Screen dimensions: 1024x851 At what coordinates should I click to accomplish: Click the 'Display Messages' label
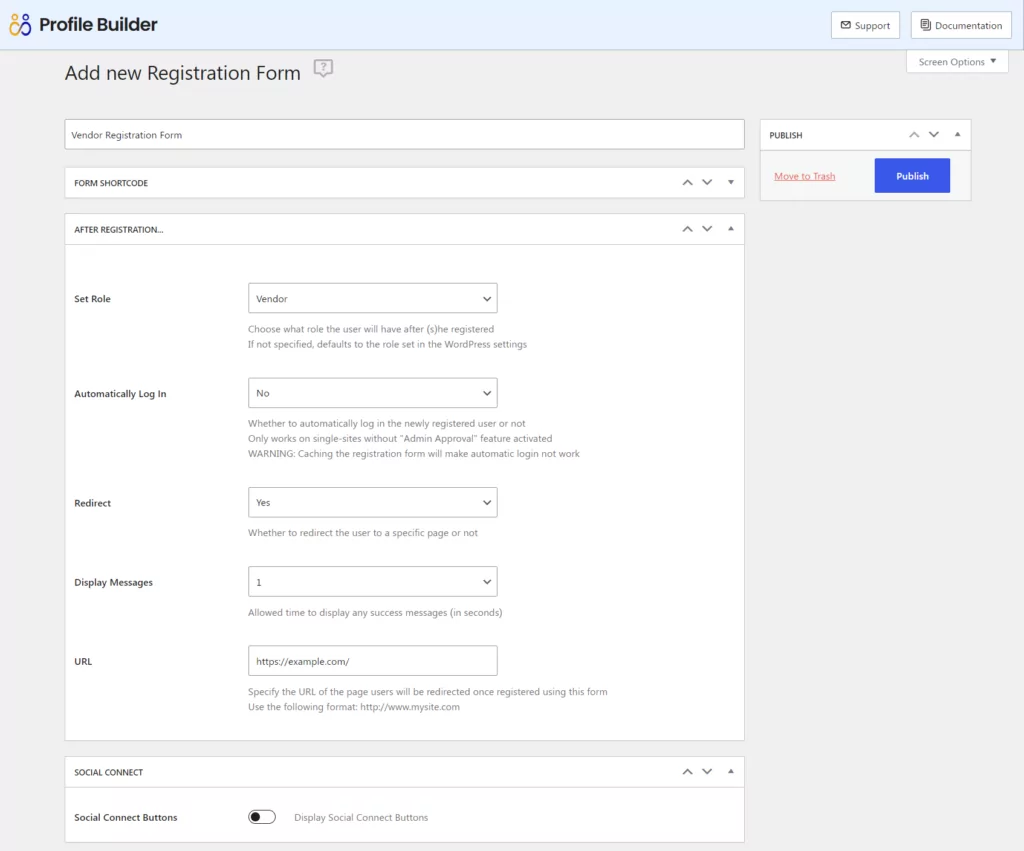point(114,583)
